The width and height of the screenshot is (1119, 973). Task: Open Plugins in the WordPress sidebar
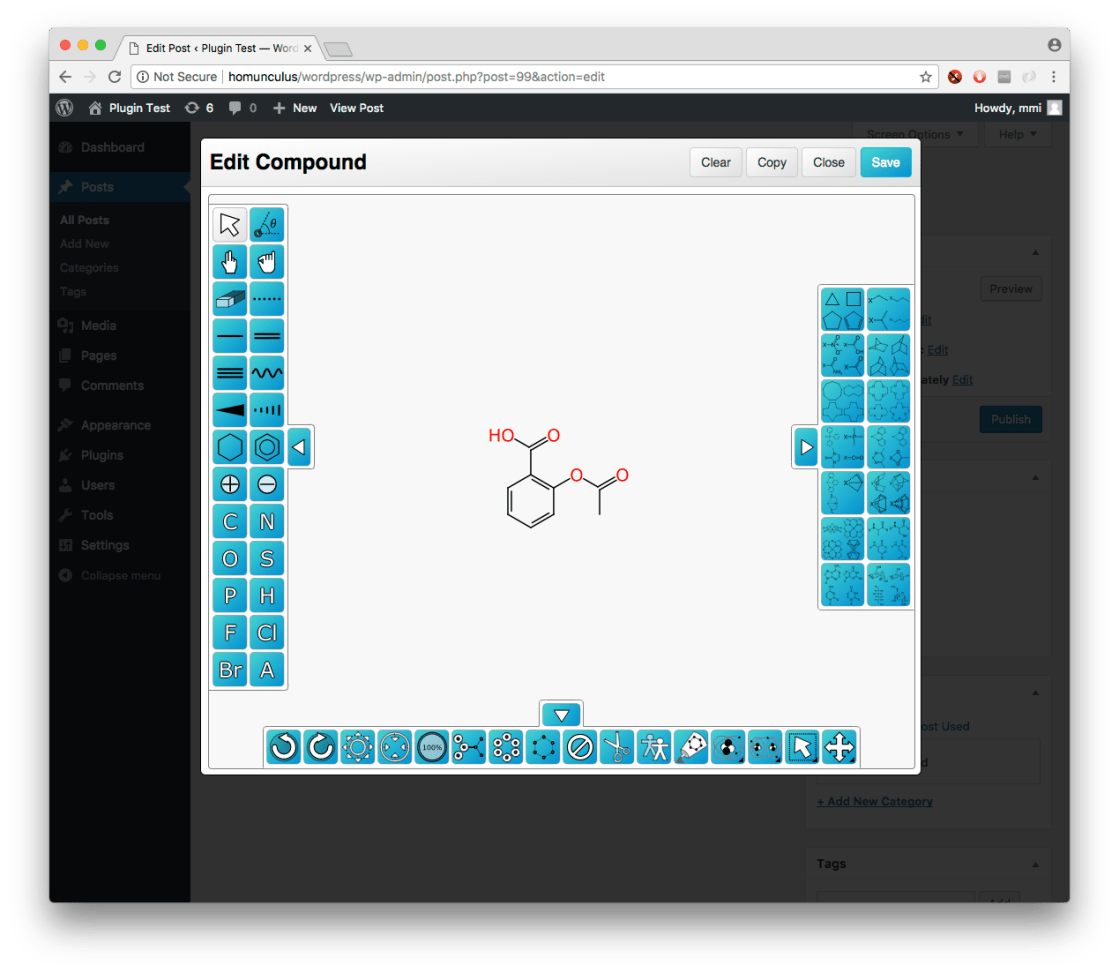pyautogui.click(x=102, y=455)
